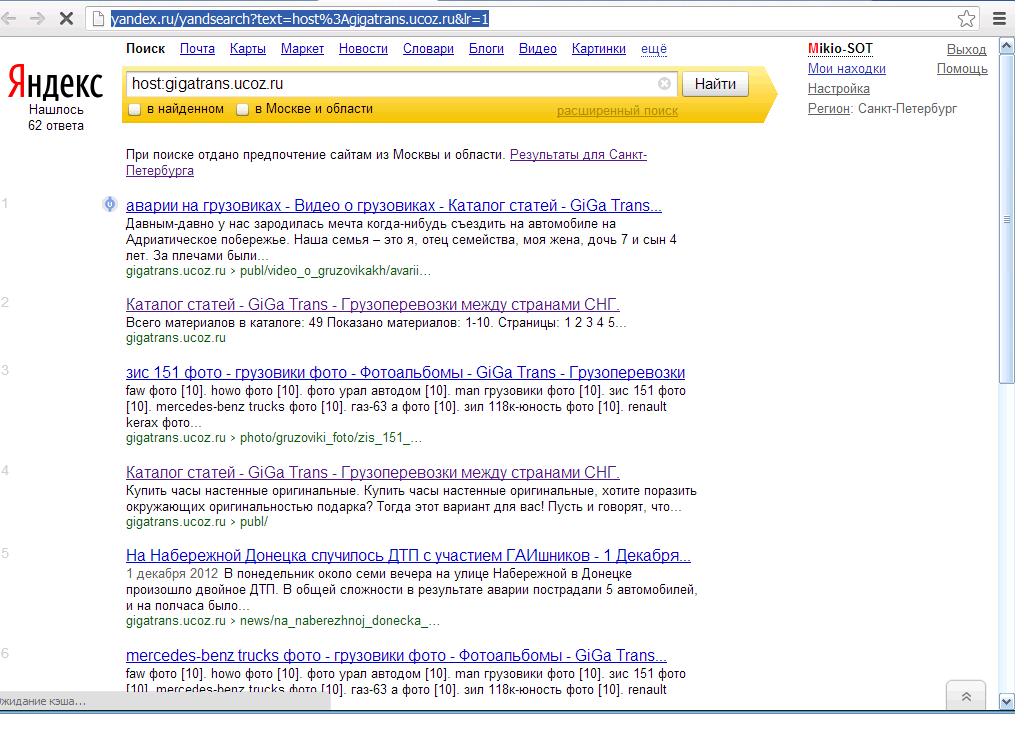Click 'Всего материалов в каталоге: 49' snippet
Screen dimensions: 1024x738
[225, 323]
